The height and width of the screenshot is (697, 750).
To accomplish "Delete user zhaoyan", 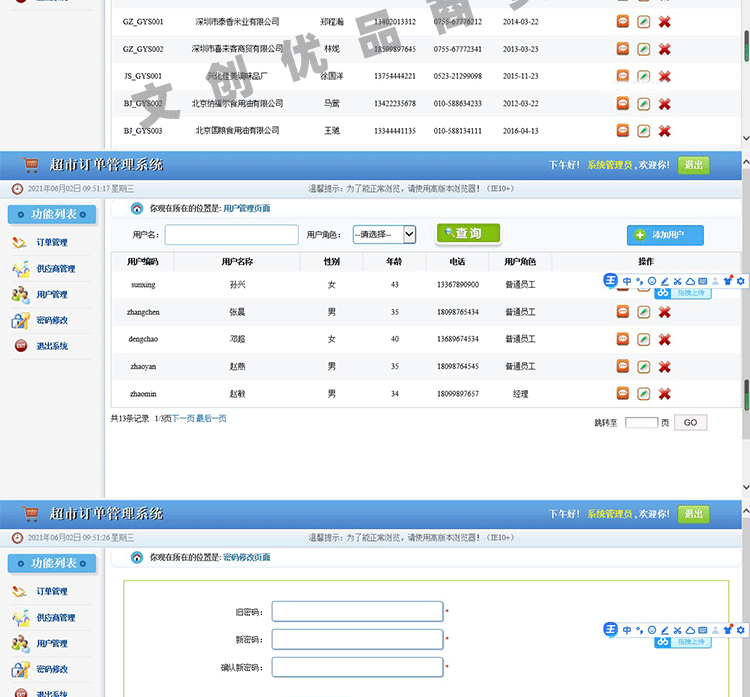I will coord(664,366).
